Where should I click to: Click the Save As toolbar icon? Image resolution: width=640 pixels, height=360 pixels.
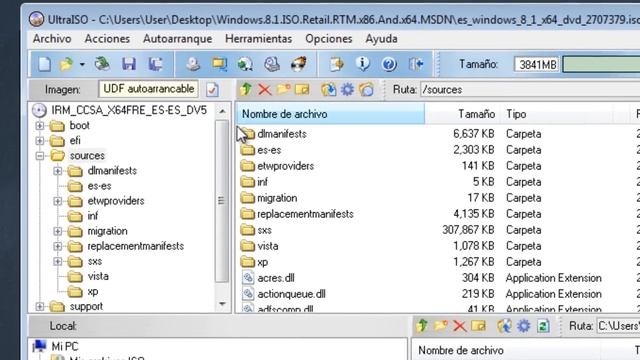(156, 64)
